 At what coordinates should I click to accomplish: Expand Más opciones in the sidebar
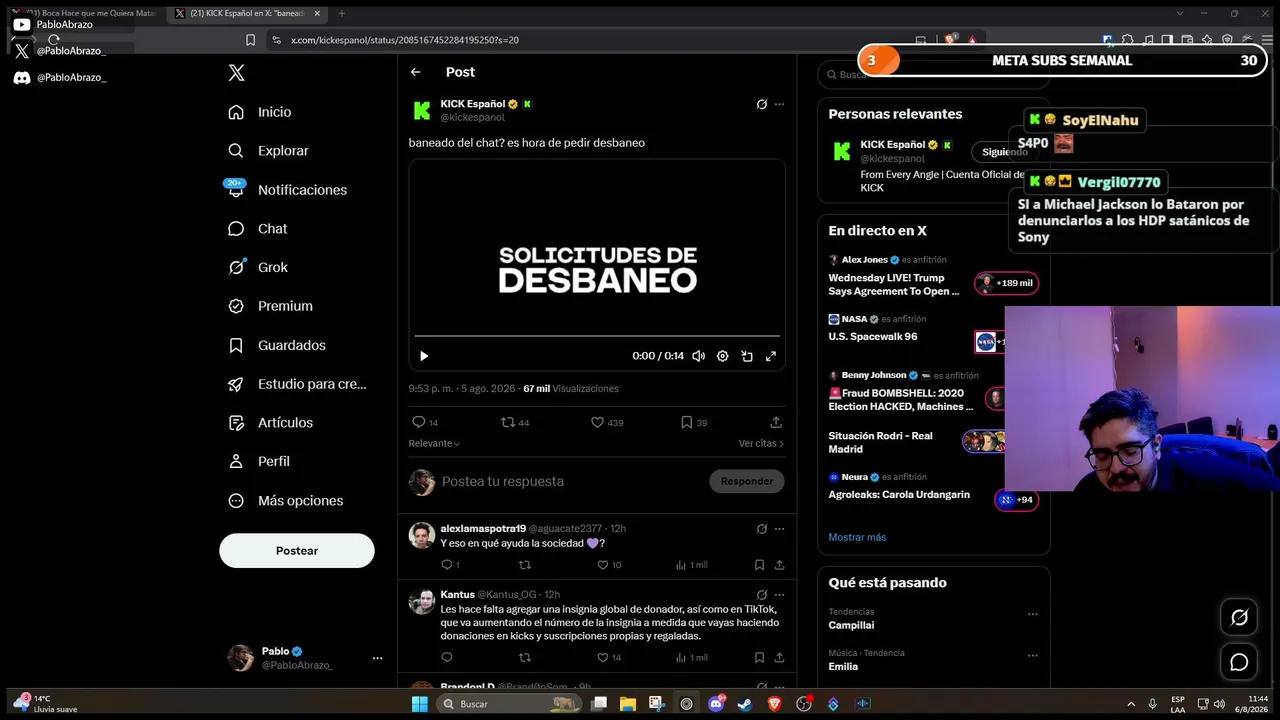pyautogui.click(x=285, y=500)
